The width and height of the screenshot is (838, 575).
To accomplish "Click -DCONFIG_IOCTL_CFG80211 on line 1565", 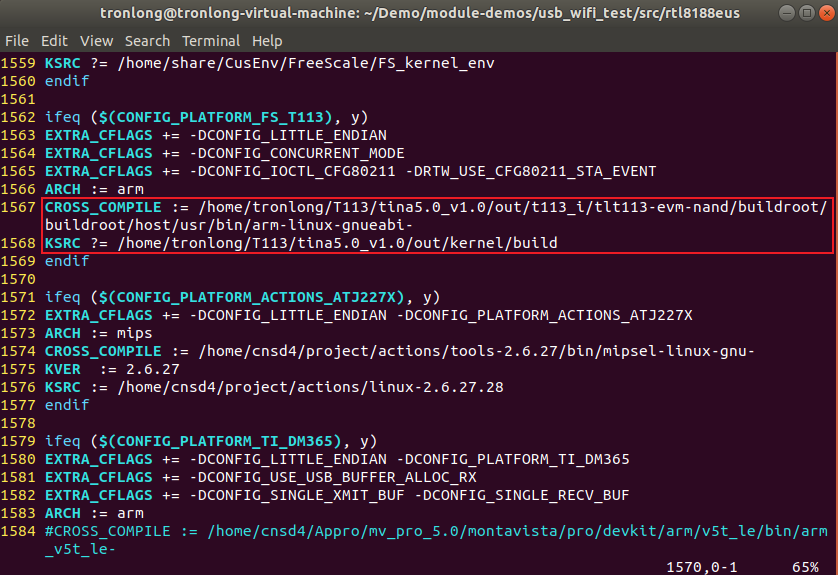I will [x=292, y=171].
